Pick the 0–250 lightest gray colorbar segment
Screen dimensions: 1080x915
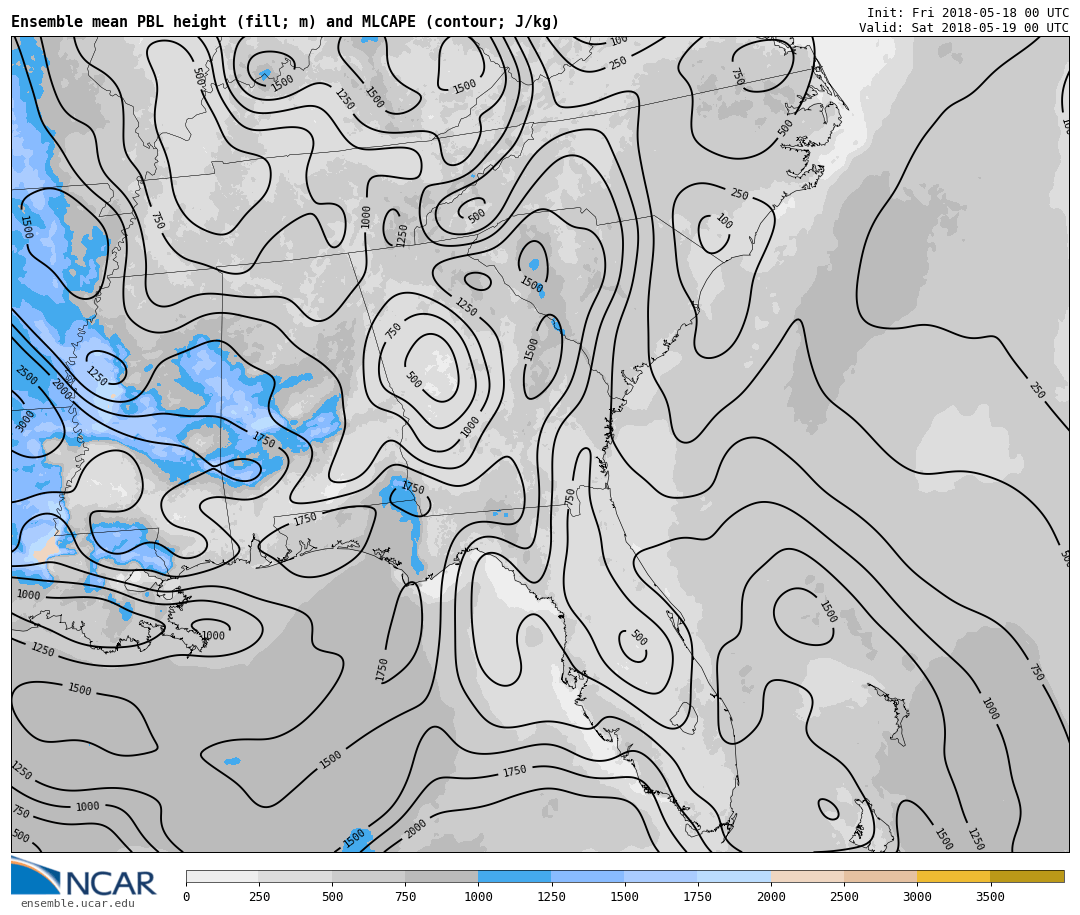click(222, 876)
